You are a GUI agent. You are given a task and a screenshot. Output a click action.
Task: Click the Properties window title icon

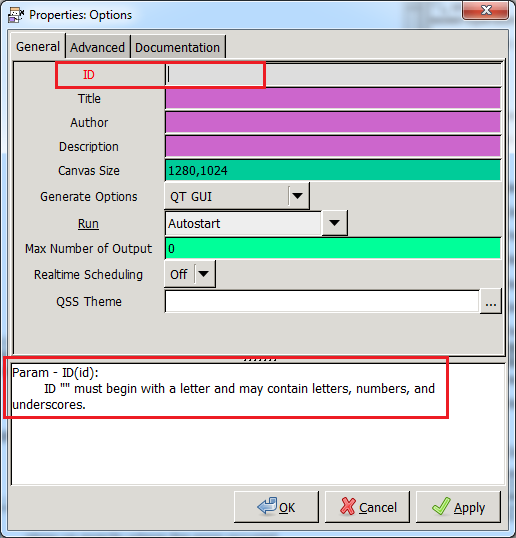16,15
